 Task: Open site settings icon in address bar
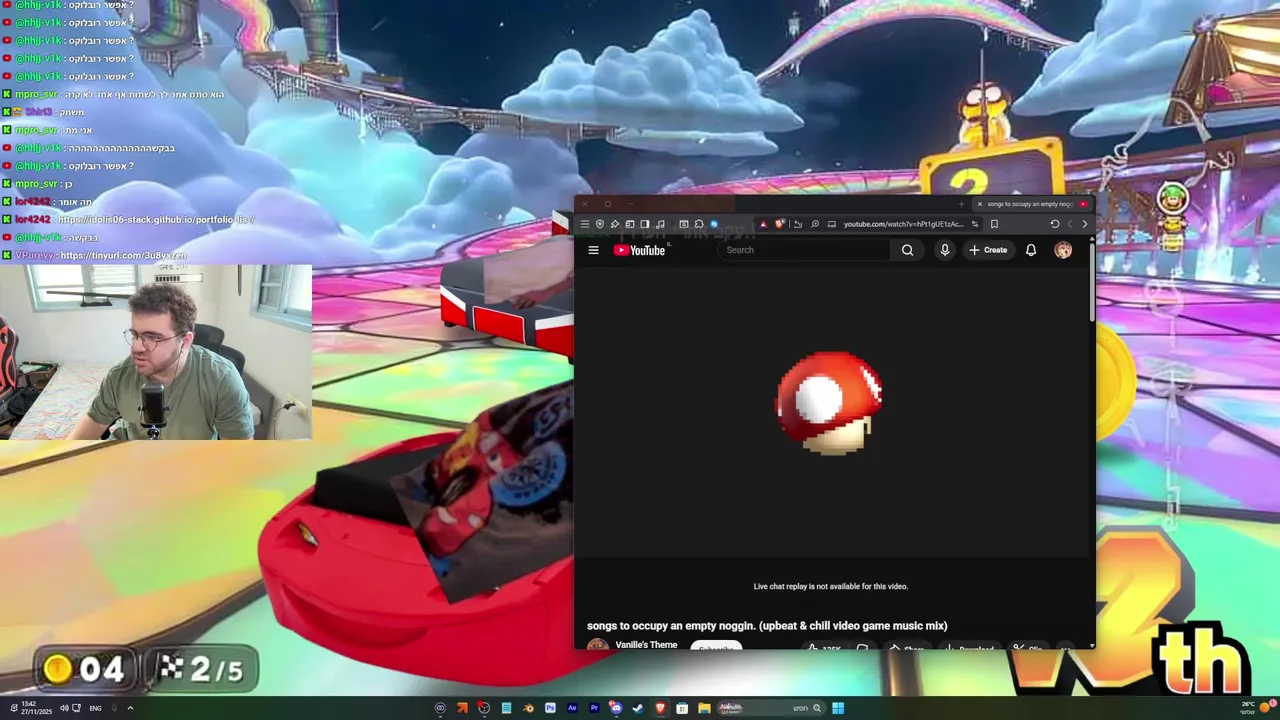975,224
